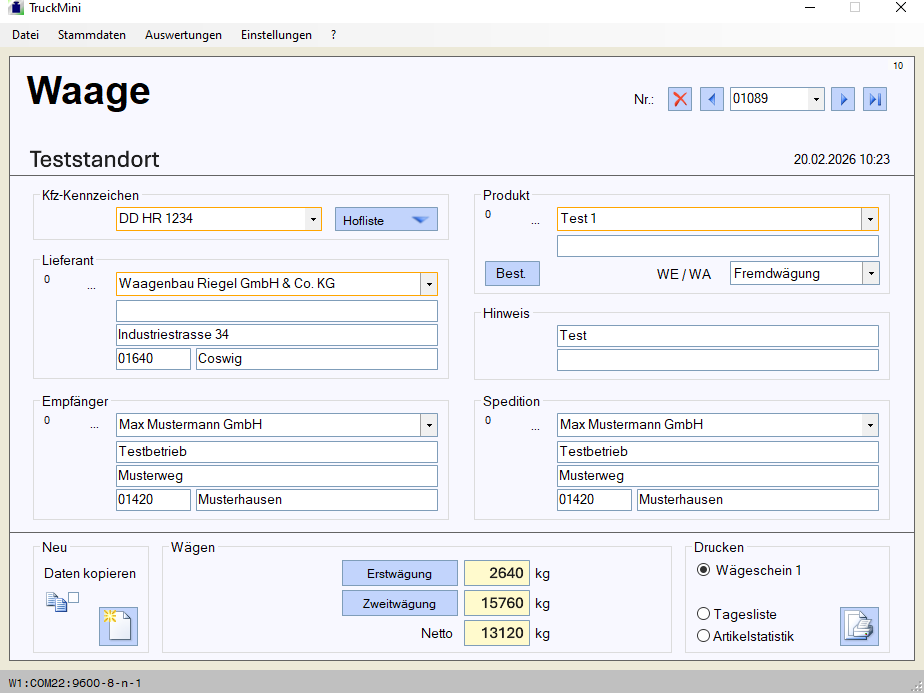This screenshot has height=693, width=924.
Task: Expand the WE / WA Fremdwägung dropdown
Action: point(870,273)
